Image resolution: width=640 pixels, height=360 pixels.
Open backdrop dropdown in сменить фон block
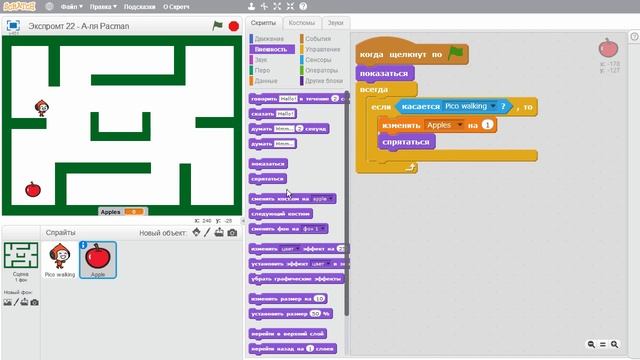tap(322, 229)
